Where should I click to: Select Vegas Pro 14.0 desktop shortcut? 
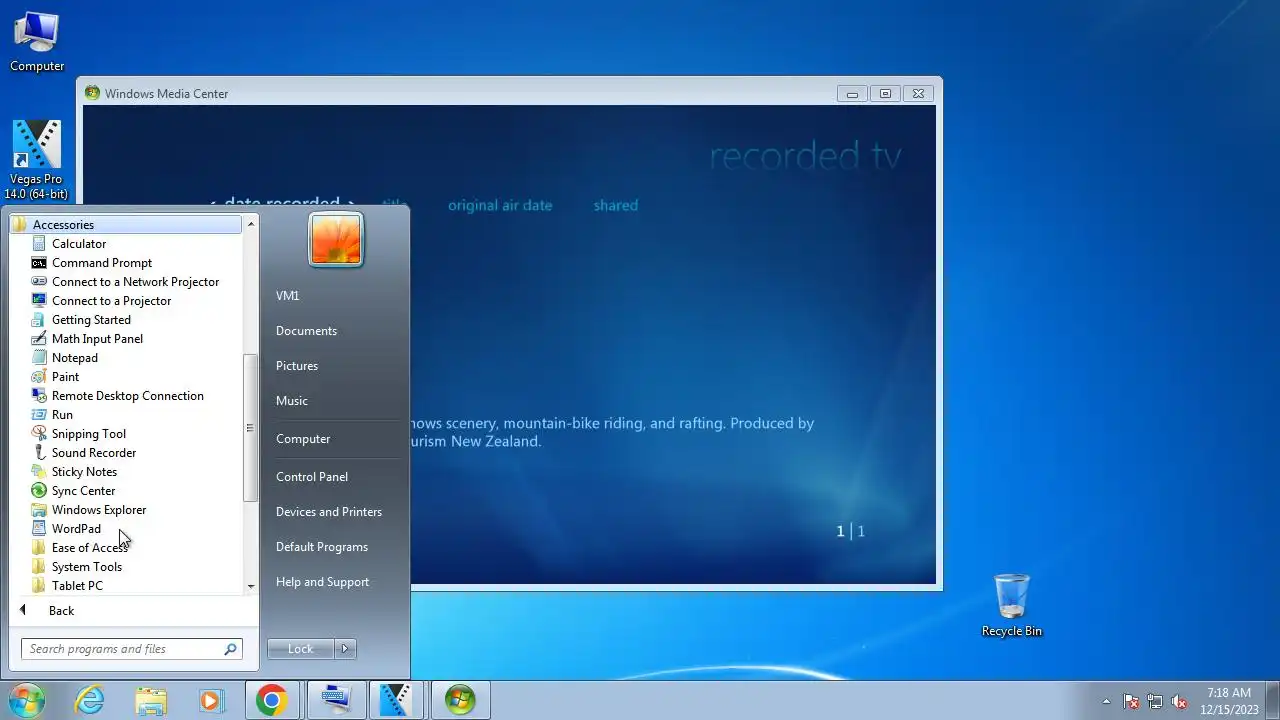[x=36, y=160]
